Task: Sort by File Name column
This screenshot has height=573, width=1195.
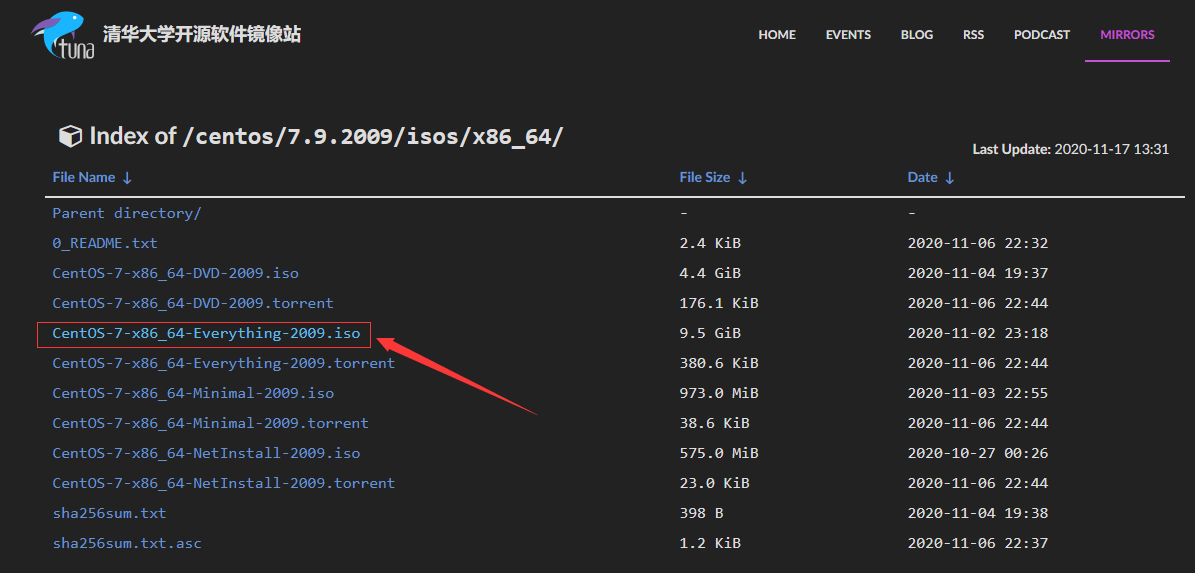Action: [x=92, y=178]
